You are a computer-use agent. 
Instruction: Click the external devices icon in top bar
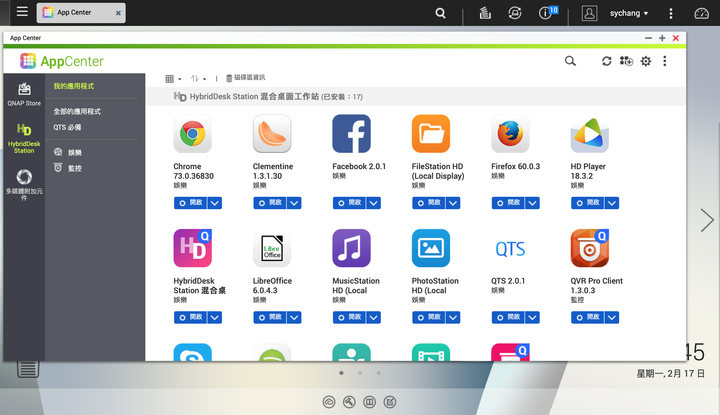[x=515, y=13]
